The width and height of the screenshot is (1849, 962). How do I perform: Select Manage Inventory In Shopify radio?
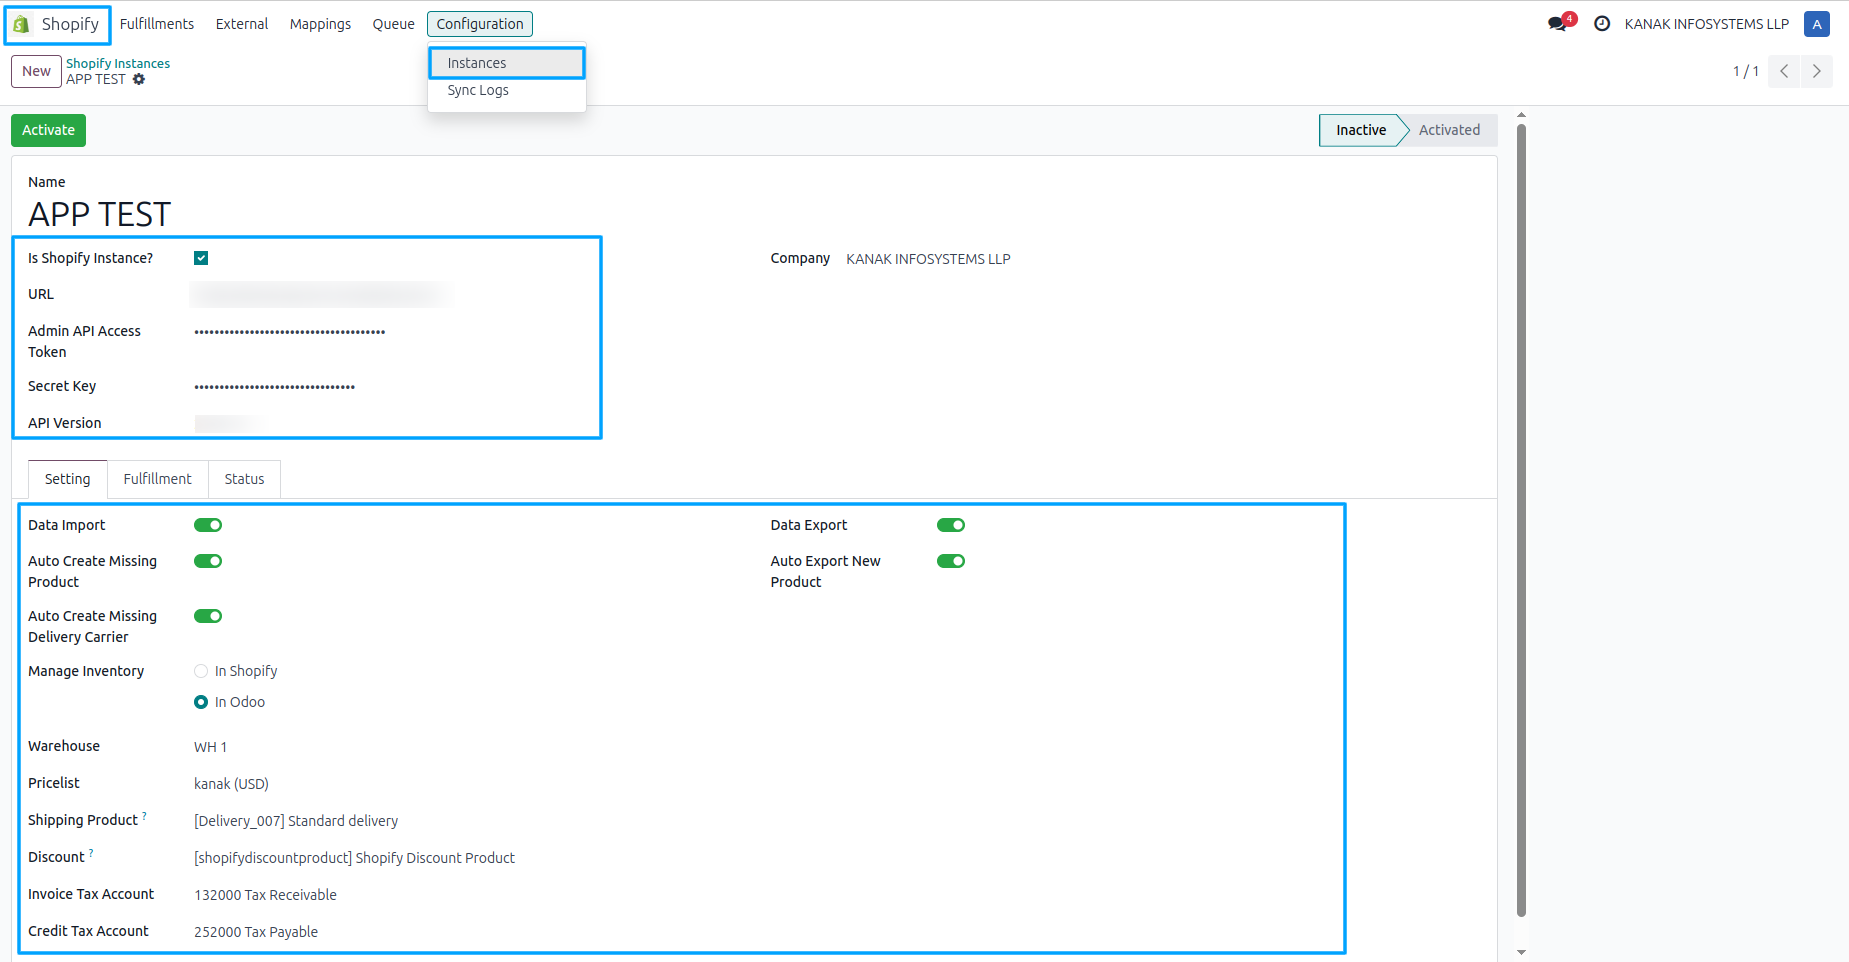[201, 671]
